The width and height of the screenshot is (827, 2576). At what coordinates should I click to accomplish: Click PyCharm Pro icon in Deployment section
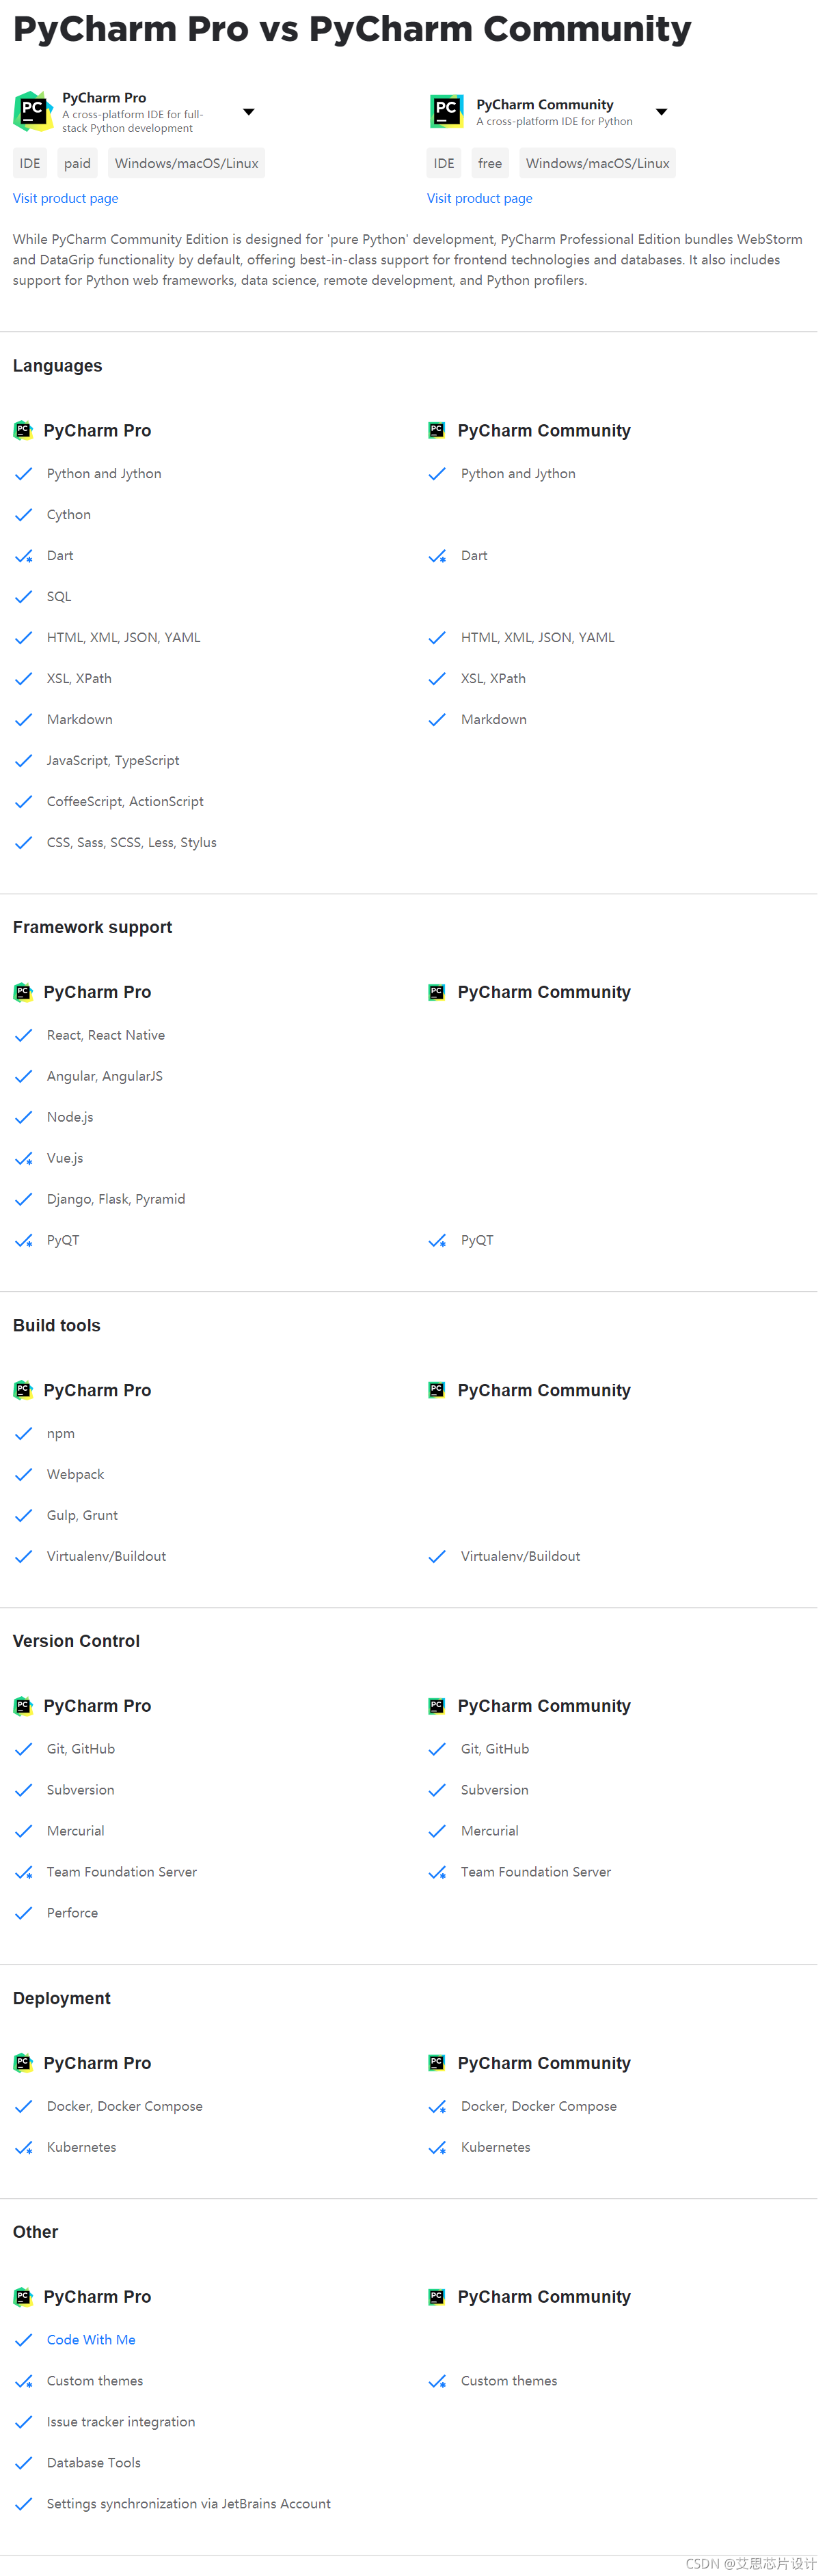pyautogui.click(x=23, y=2064)
